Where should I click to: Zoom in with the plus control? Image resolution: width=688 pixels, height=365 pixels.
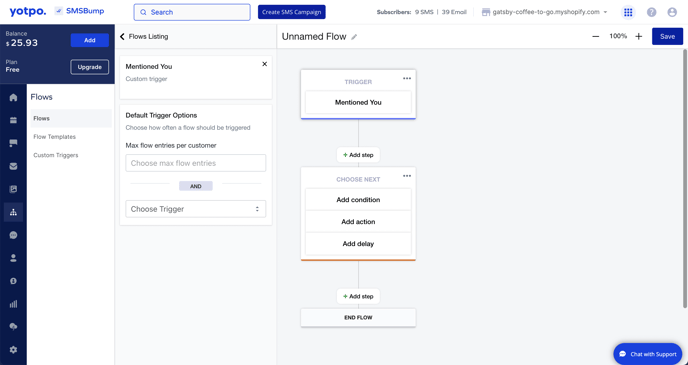click(638, 36)
